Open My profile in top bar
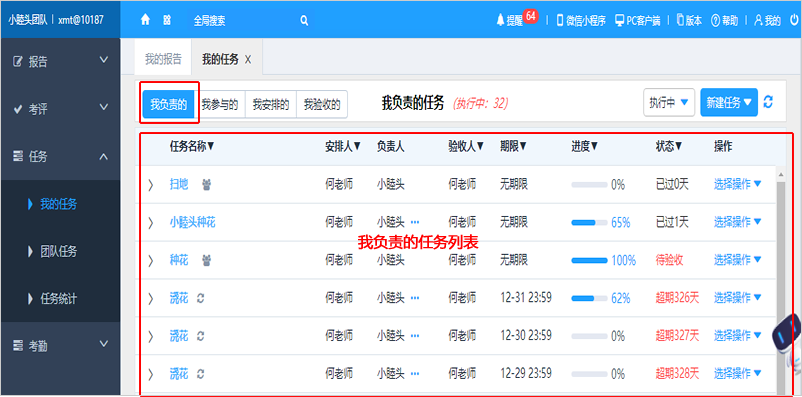The image size is (802, 397). pyautogui.click(x=767, y=20)
